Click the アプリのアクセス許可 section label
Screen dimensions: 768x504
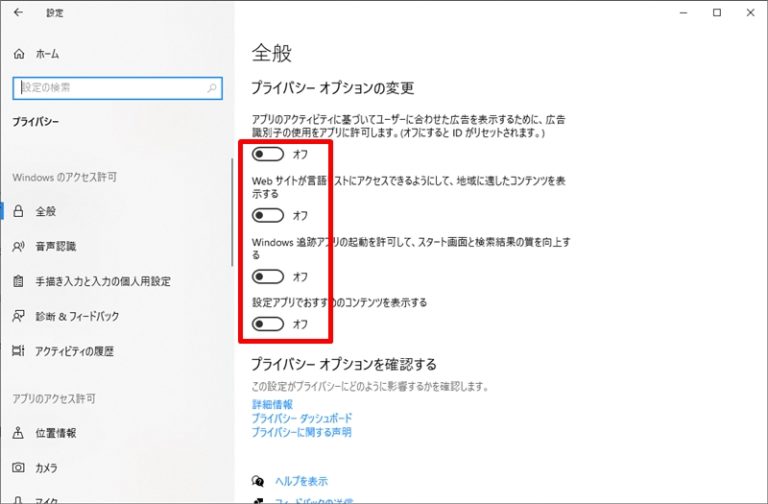tap(54, 399)
